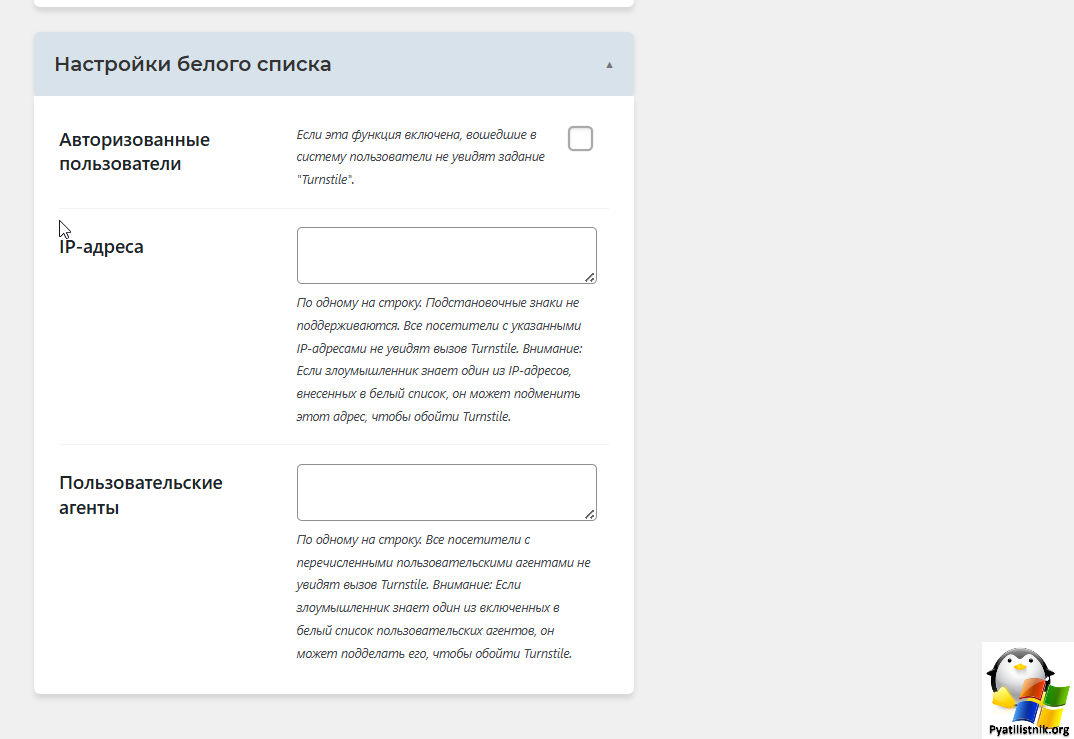Click into the Пользовательские агенты text area
Viewport: 1074px width, 739px height.
click(447, 492)
